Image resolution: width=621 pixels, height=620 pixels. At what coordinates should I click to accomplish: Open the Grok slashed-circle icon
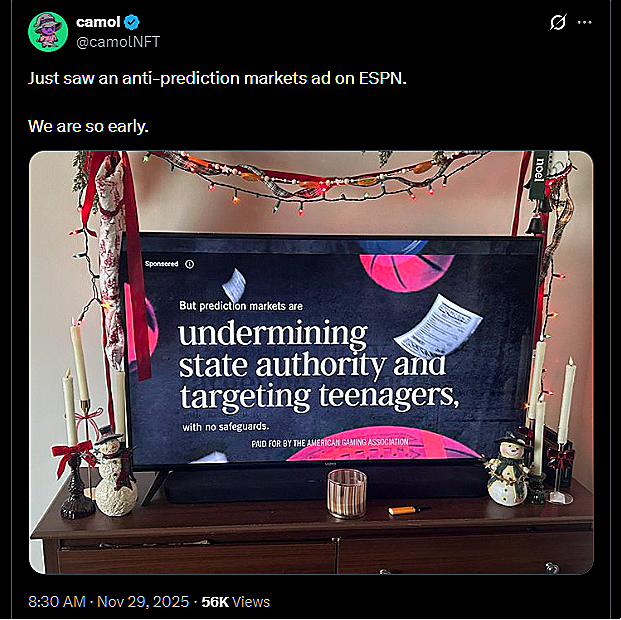tap(558, 22)
